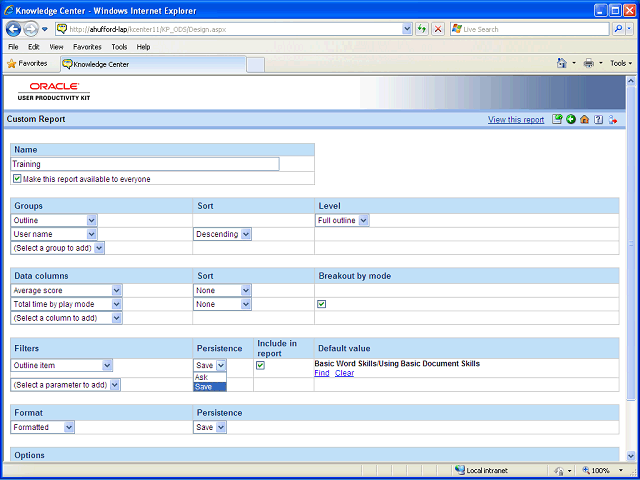Image resolution: width=640 pixels, height=480 pixels.
Task: Click the Clear link under Default value
Action: point(344,373)
